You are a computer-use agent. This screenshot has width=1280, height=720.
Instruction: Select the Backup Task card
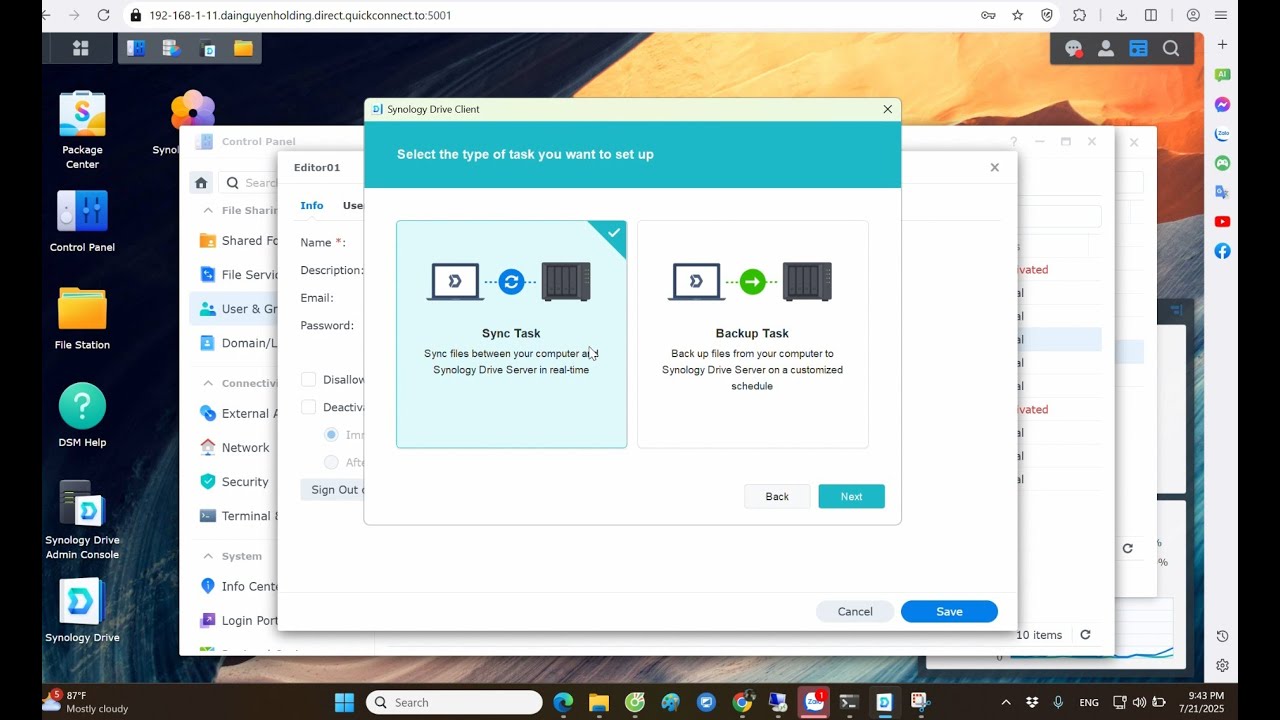(752, 334)
